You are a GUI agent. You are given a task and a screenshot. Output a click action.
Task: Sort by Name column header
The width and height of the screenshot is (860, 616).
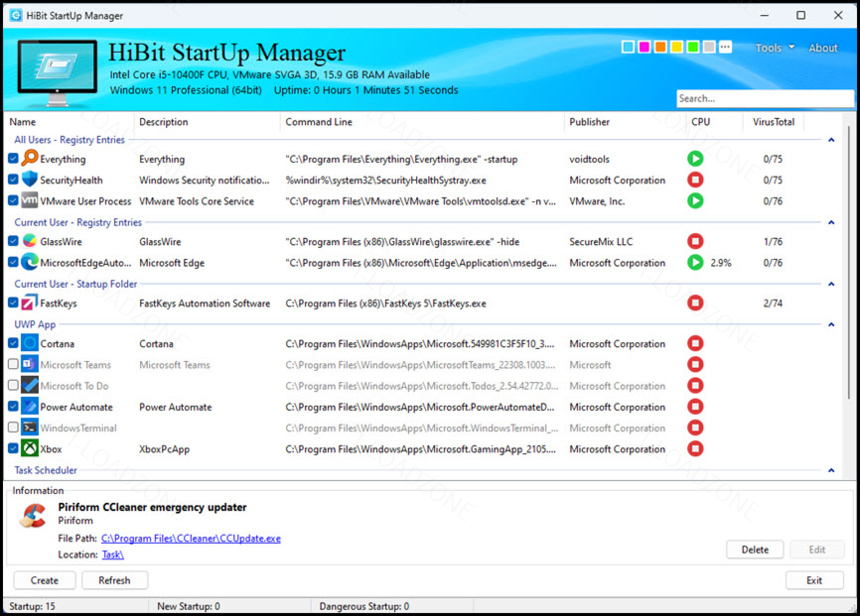[22, 122]
